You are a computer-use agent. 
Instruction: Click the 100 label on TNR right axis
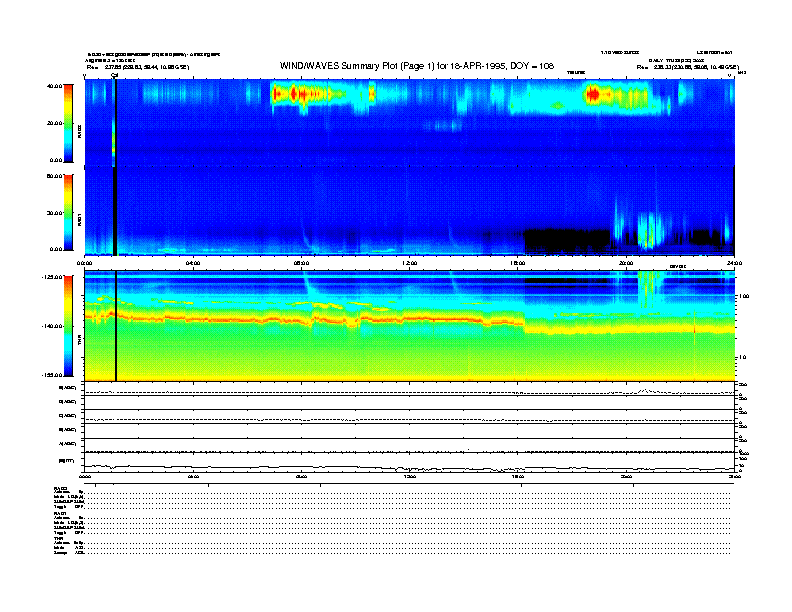744,296
